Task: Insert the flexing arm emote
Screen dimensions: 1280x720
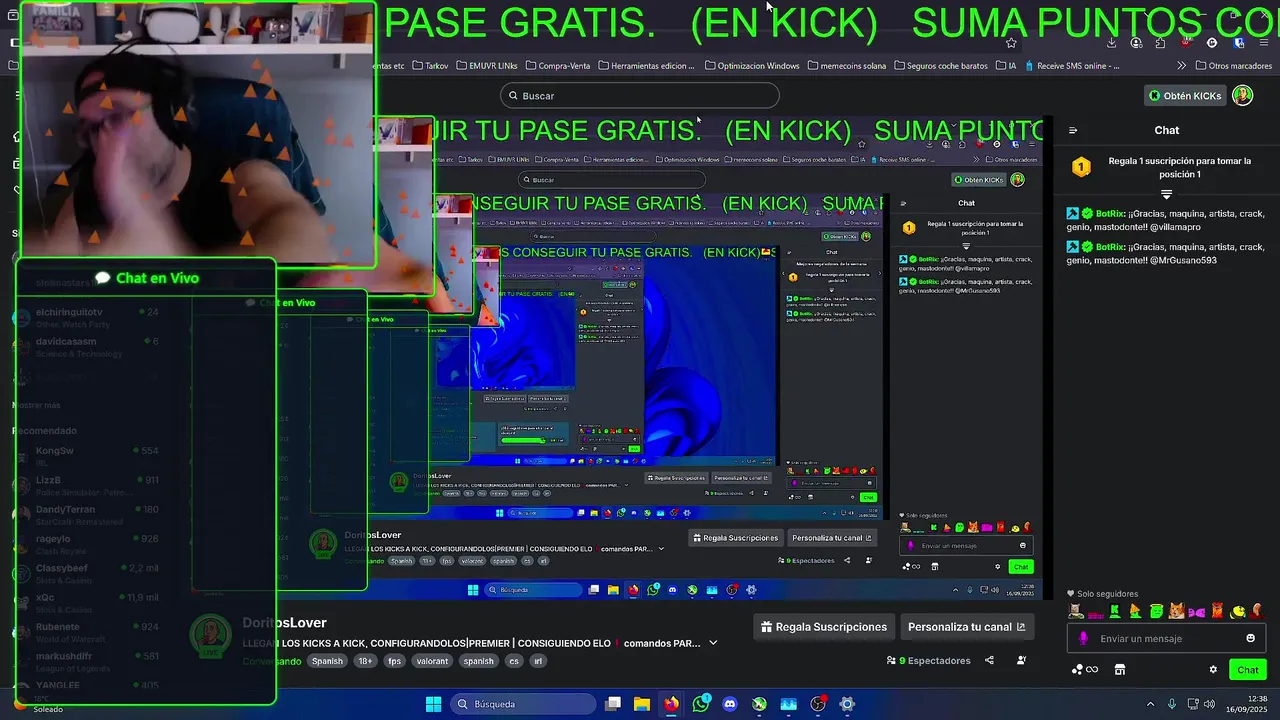Action: [x=1257, y=611]
